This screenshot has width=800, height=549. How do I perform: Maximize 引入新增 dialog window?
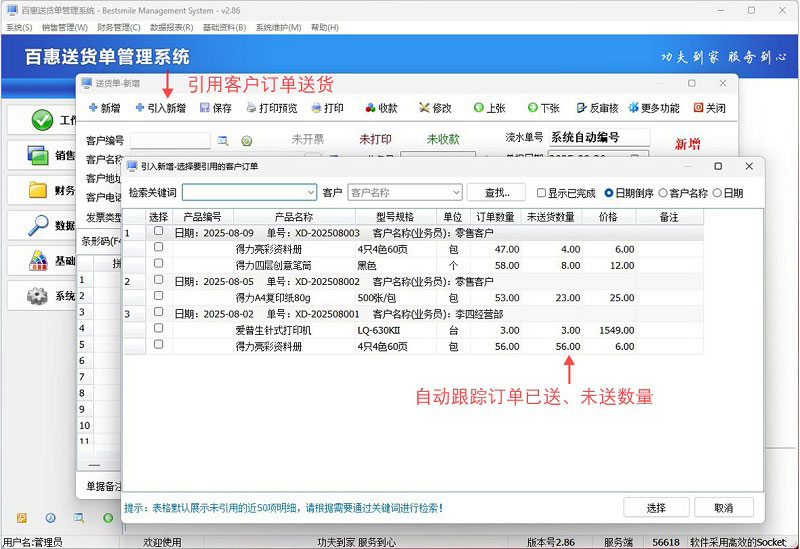(718, 166)
